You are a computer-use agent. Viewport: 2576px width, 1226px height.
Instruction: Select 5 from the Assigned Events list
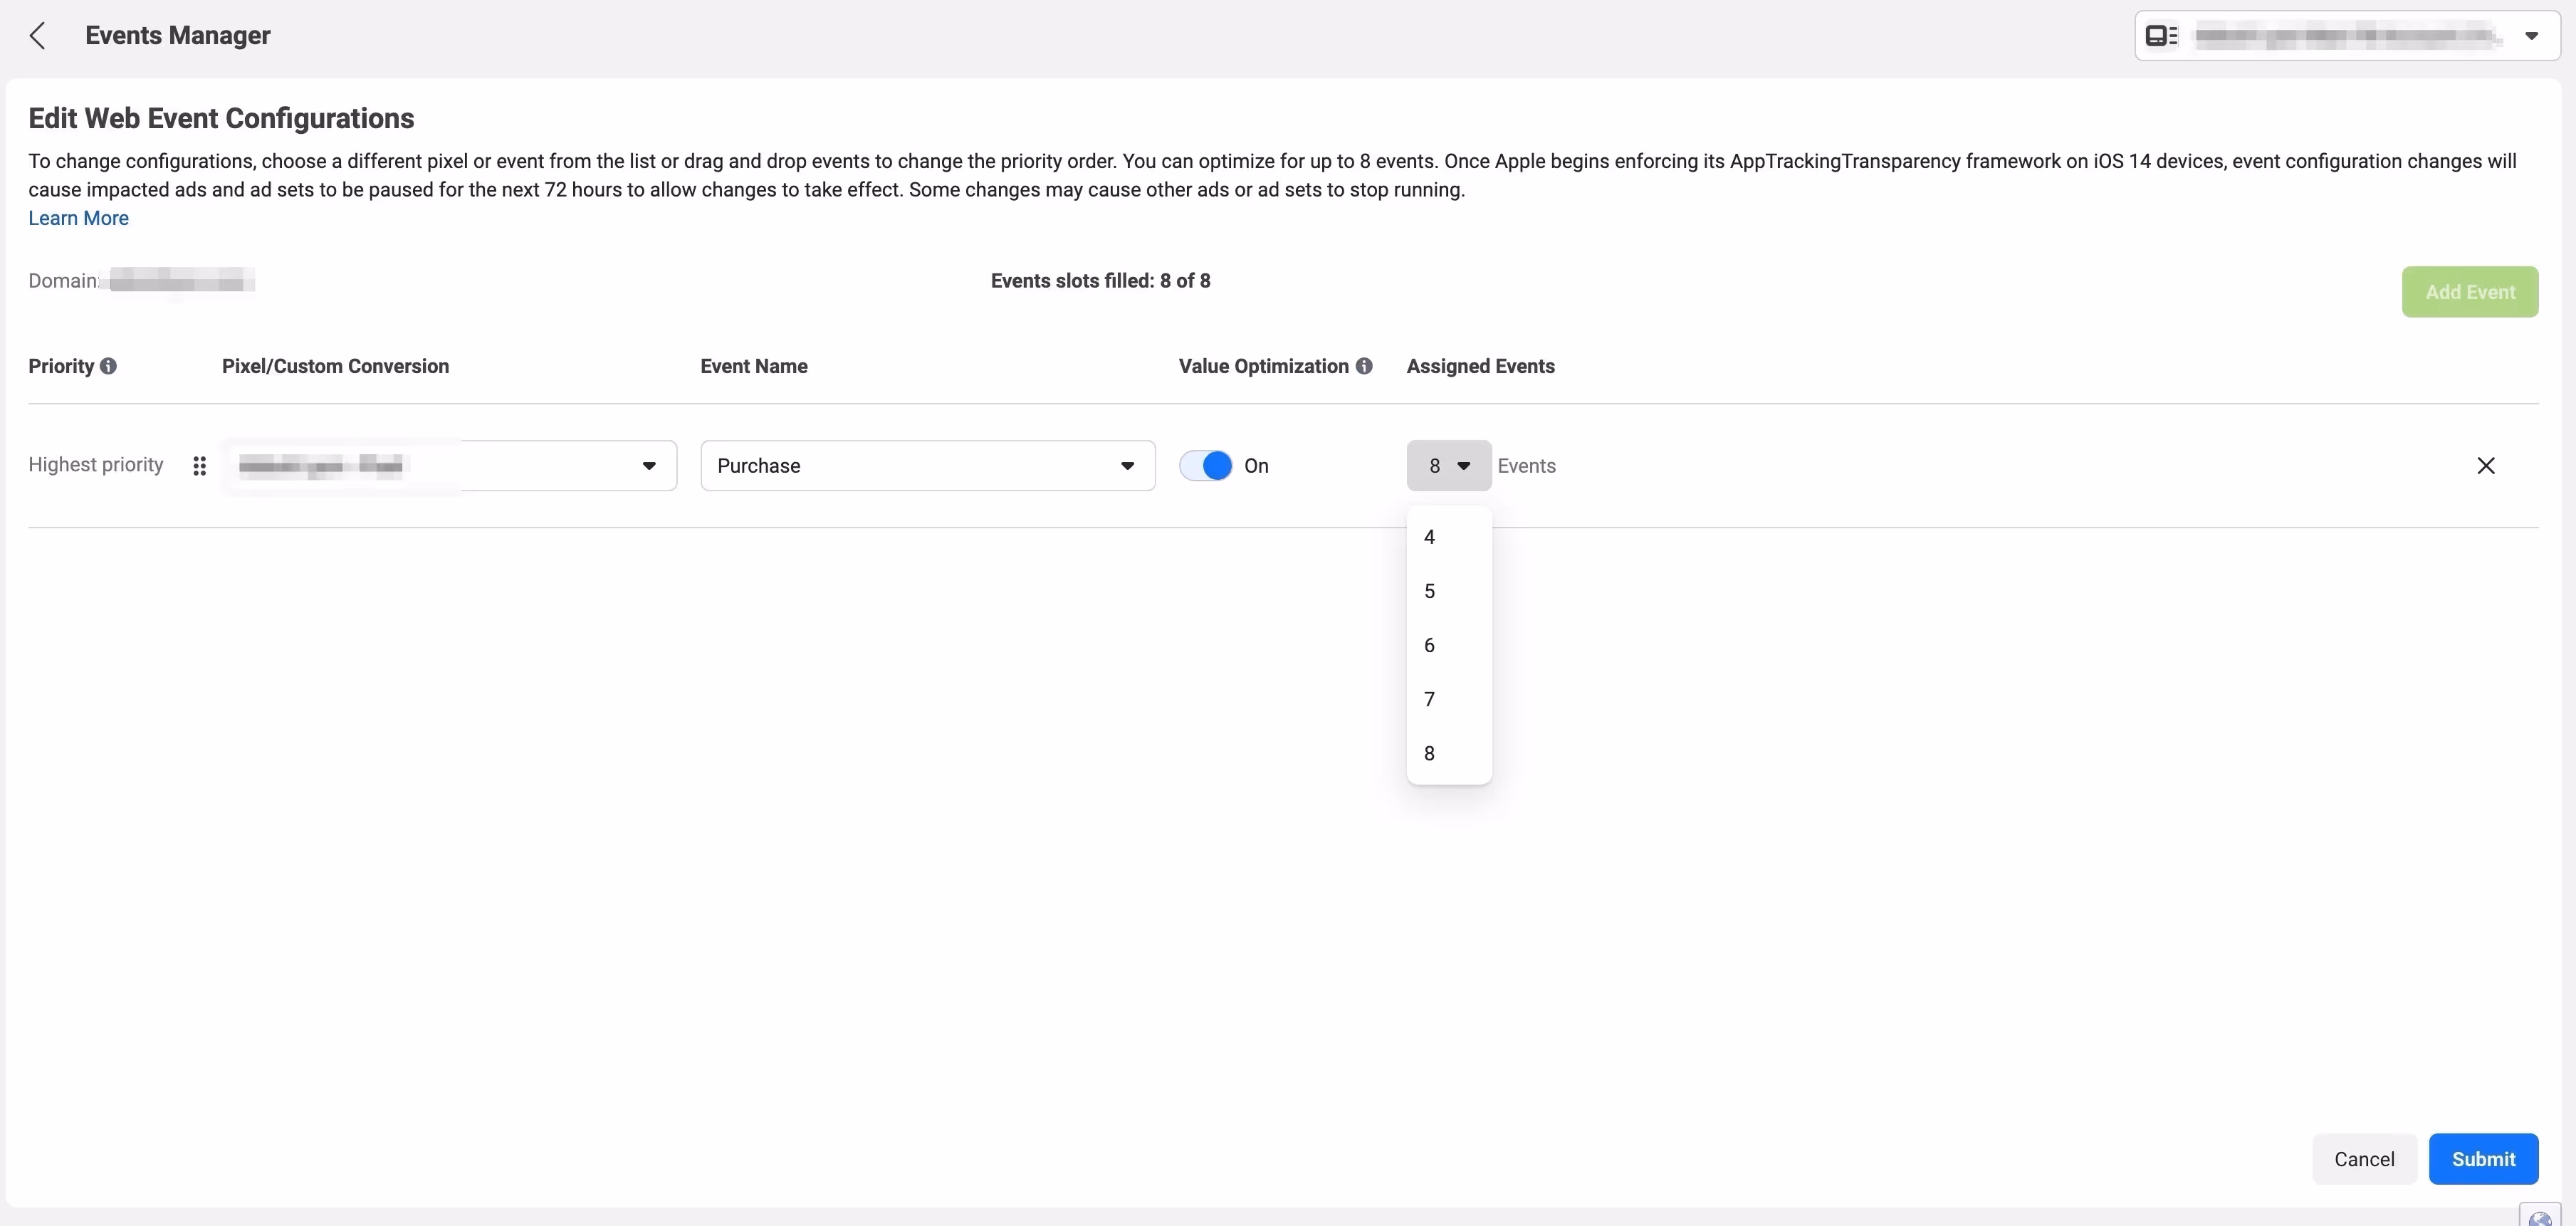point(1448,591)
